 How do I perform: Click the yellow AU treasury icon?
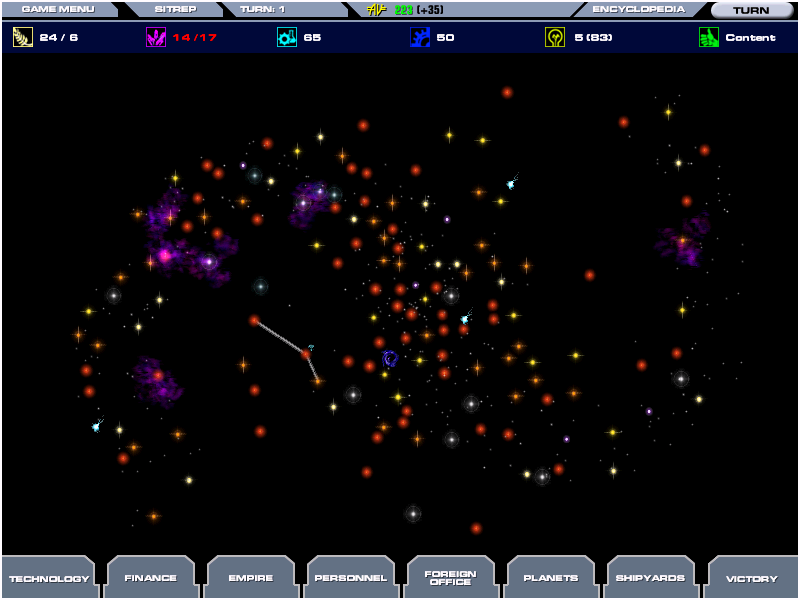376,10
